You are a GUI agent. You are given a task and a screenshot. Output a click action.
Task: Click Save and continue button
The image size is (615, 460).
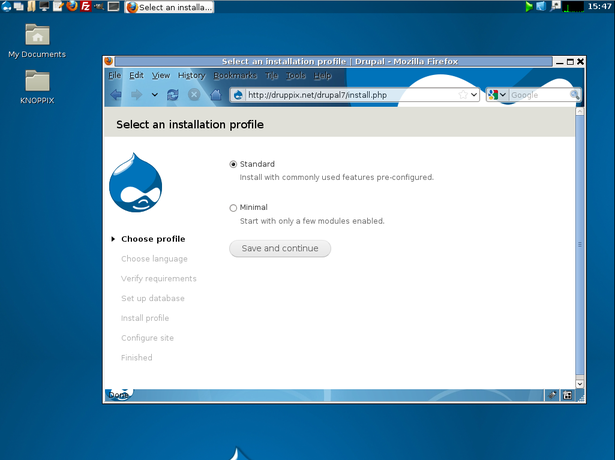click(280, 249)
